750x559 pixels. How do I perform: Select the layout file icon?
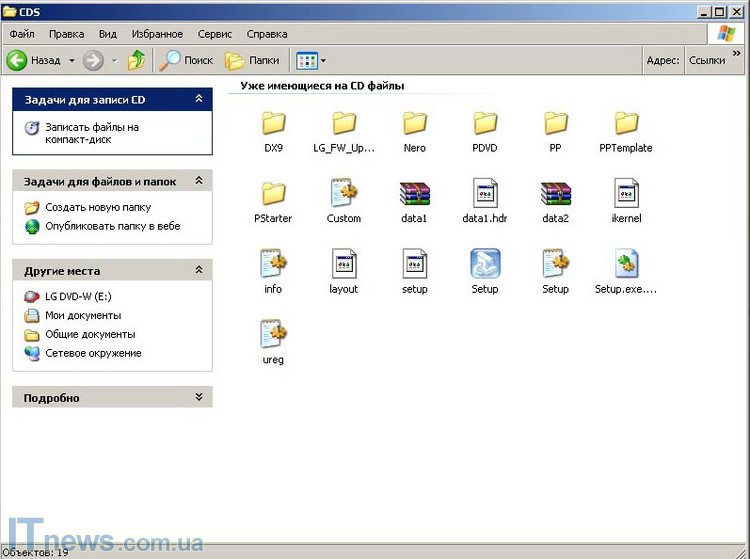click(343, 264)
